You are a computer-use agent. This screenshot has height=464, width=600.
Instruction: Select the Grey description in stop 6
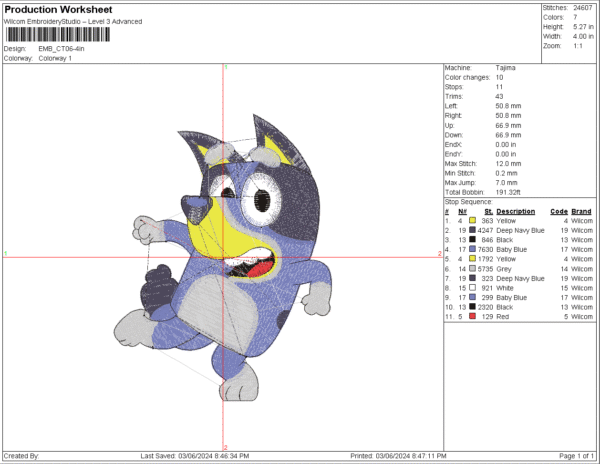click(504, 269)
